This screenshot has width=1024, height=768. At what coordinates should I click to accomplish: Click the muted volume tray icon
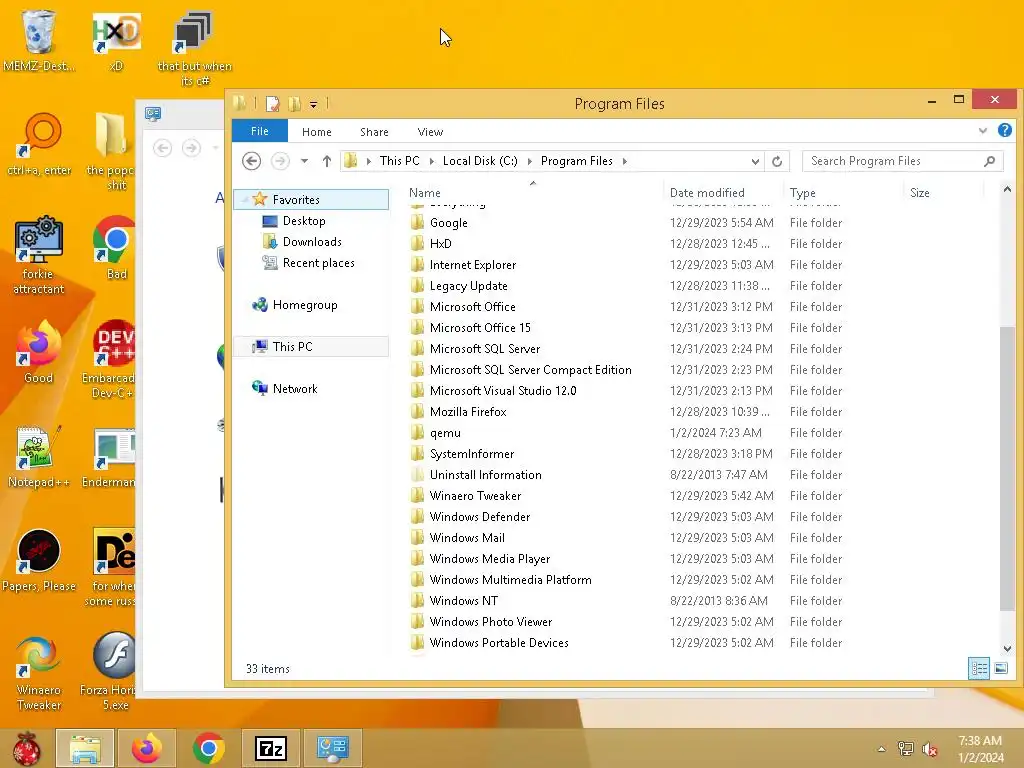pos(930,749)
